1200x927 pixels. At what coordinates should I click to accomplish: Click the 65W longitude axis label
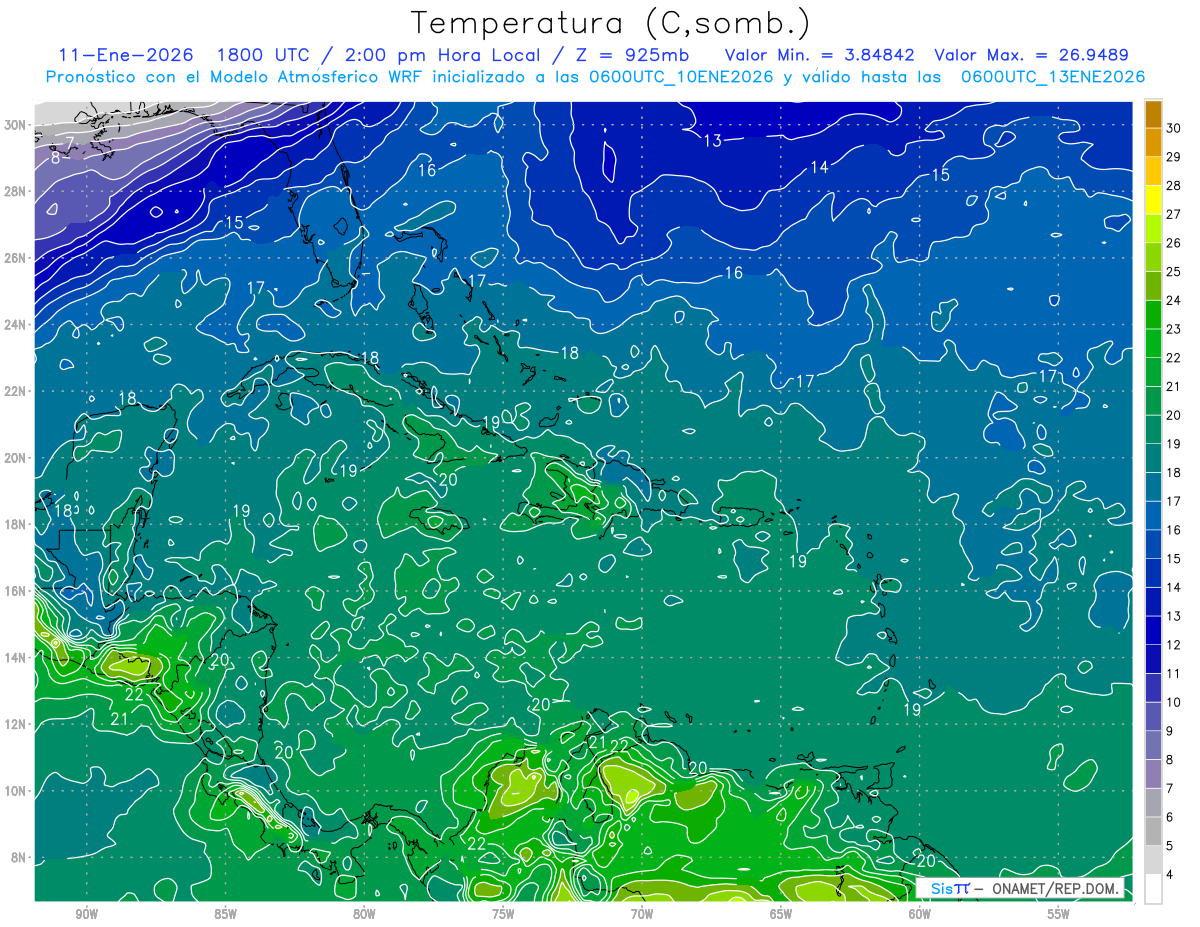pyautogui.click(x=781, y=914)
